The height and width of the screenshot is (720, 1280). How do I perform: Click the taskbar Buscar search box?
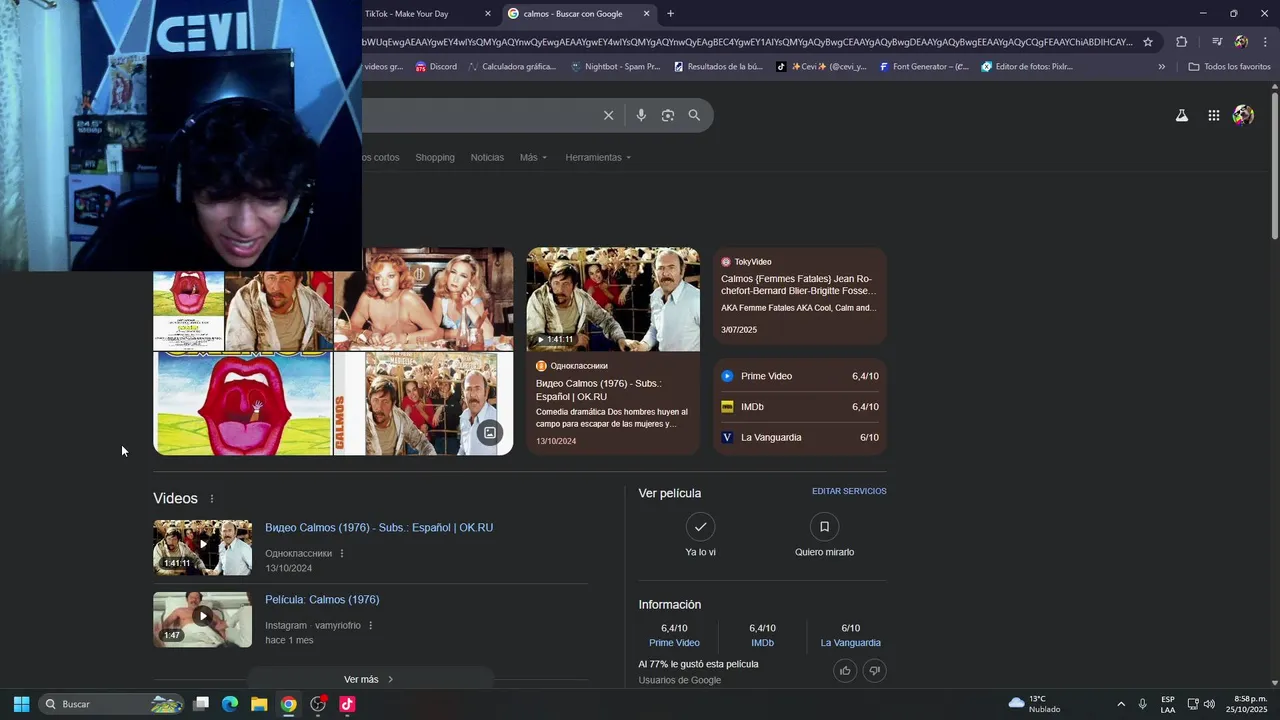pyautogui.click(x=110, y=704)
